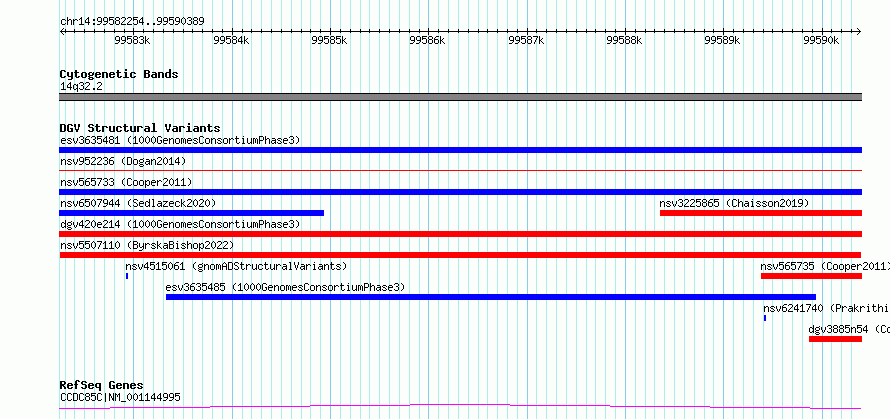Open the nsv952236 (Dogan2014) label
The height and width of the screenshot is (419, 890).
(x=123, y=161)
